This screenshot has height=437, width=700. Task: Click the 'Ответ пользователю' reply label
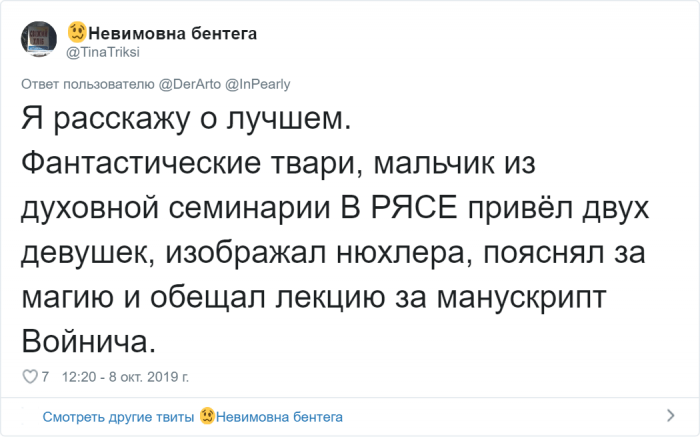coord(88,84)
